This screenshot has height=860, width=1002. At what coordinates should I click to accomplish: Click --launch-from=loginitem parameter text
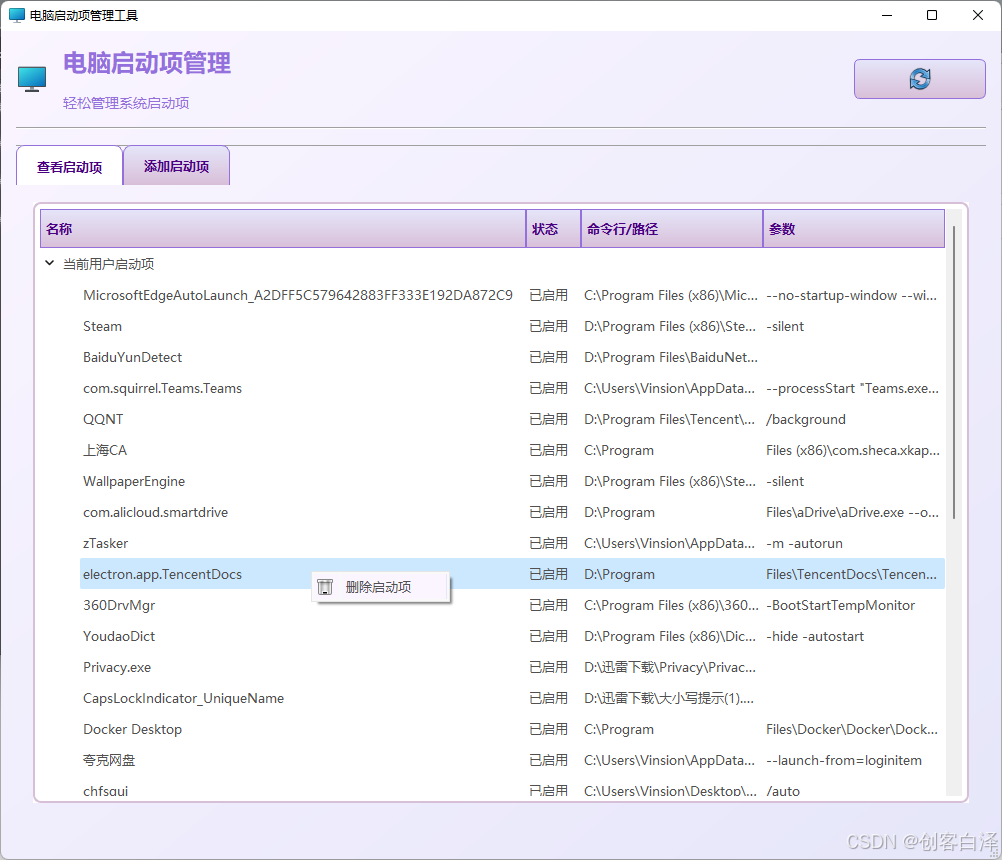point(844,760)
